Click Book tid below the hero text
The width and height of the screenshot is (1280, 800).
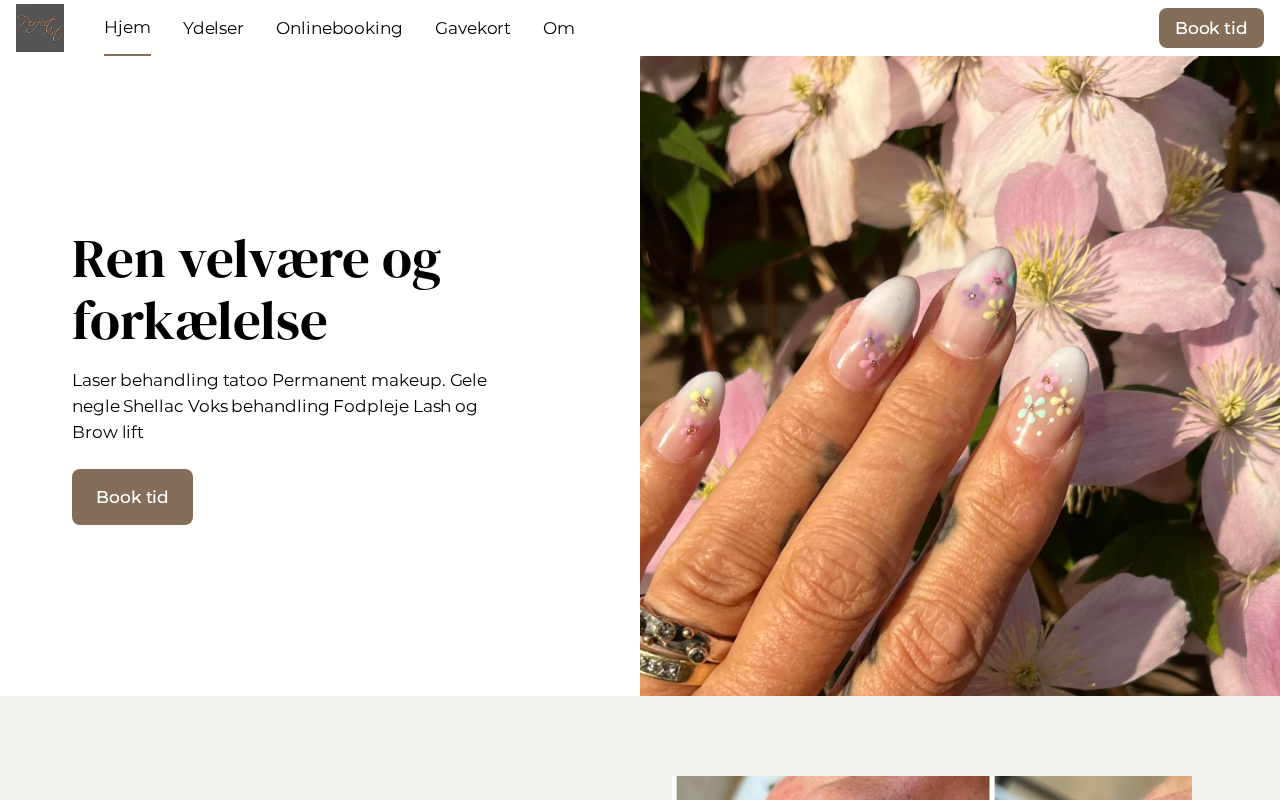(132, 497)
